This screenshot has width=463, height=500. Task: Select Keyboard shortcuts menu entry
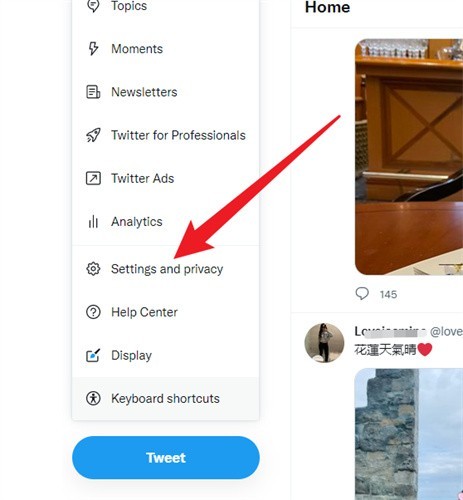166,398
